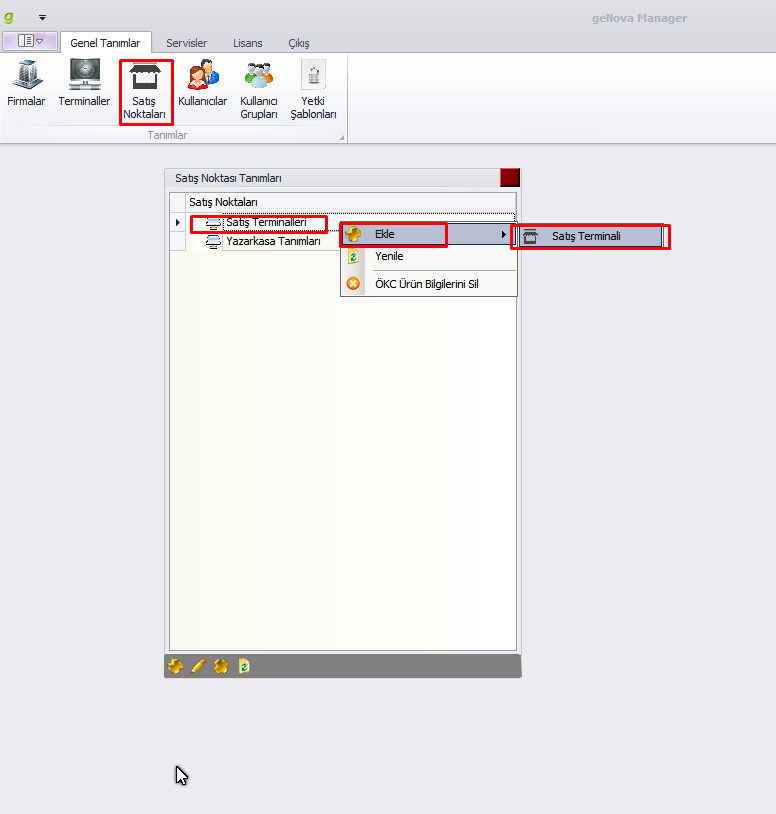Click the Ekle plus icon
Viewport: 776px width, 814px height.
(x=353, y=234)
